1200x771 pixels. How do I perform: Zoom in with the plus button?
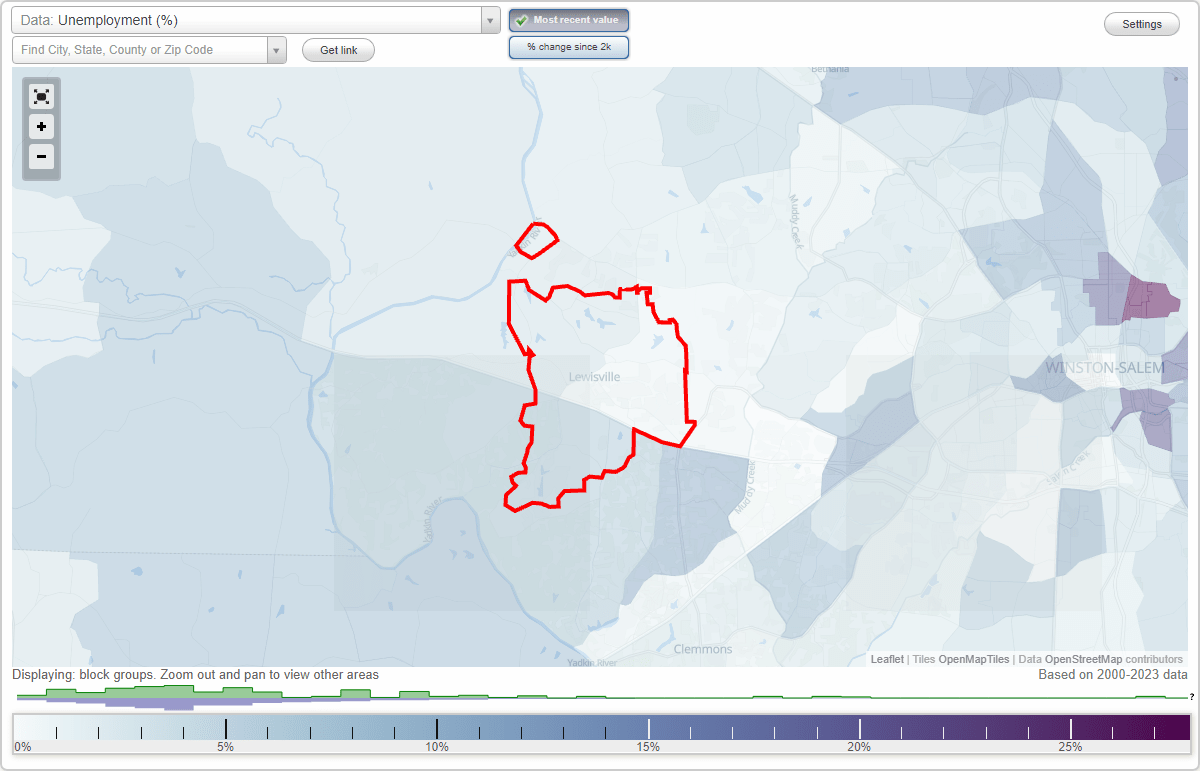pyautogui.click(x=41, y=127)
